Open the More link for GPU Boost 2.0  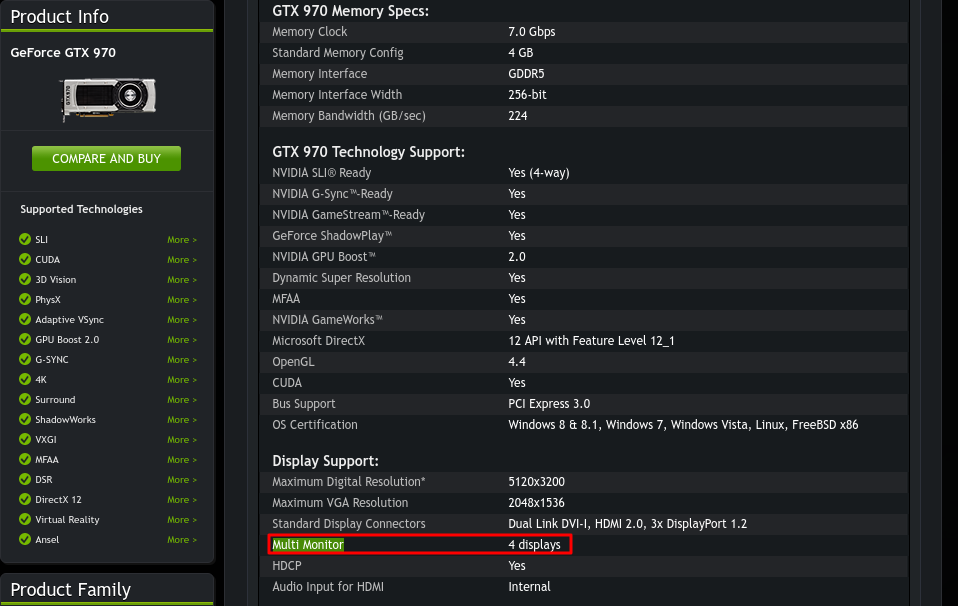click(182, 340)
